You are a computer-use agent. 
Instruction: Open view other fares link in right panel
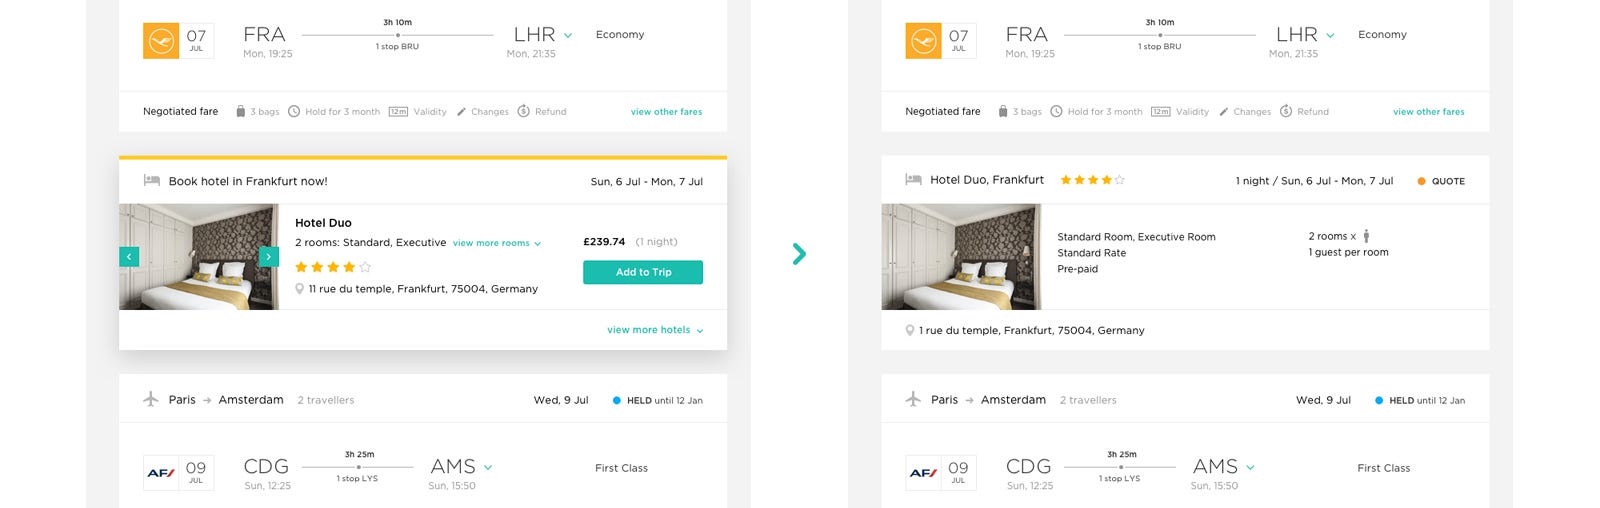coord(1428,112)
